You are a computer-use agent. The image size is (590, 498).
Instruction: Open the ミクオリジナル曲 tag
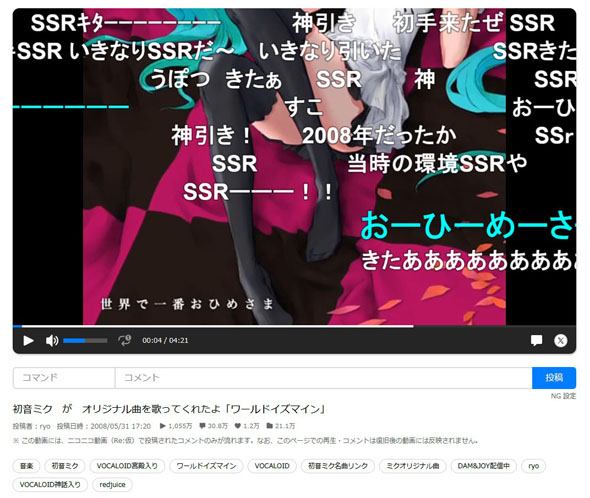coord(413,466)
